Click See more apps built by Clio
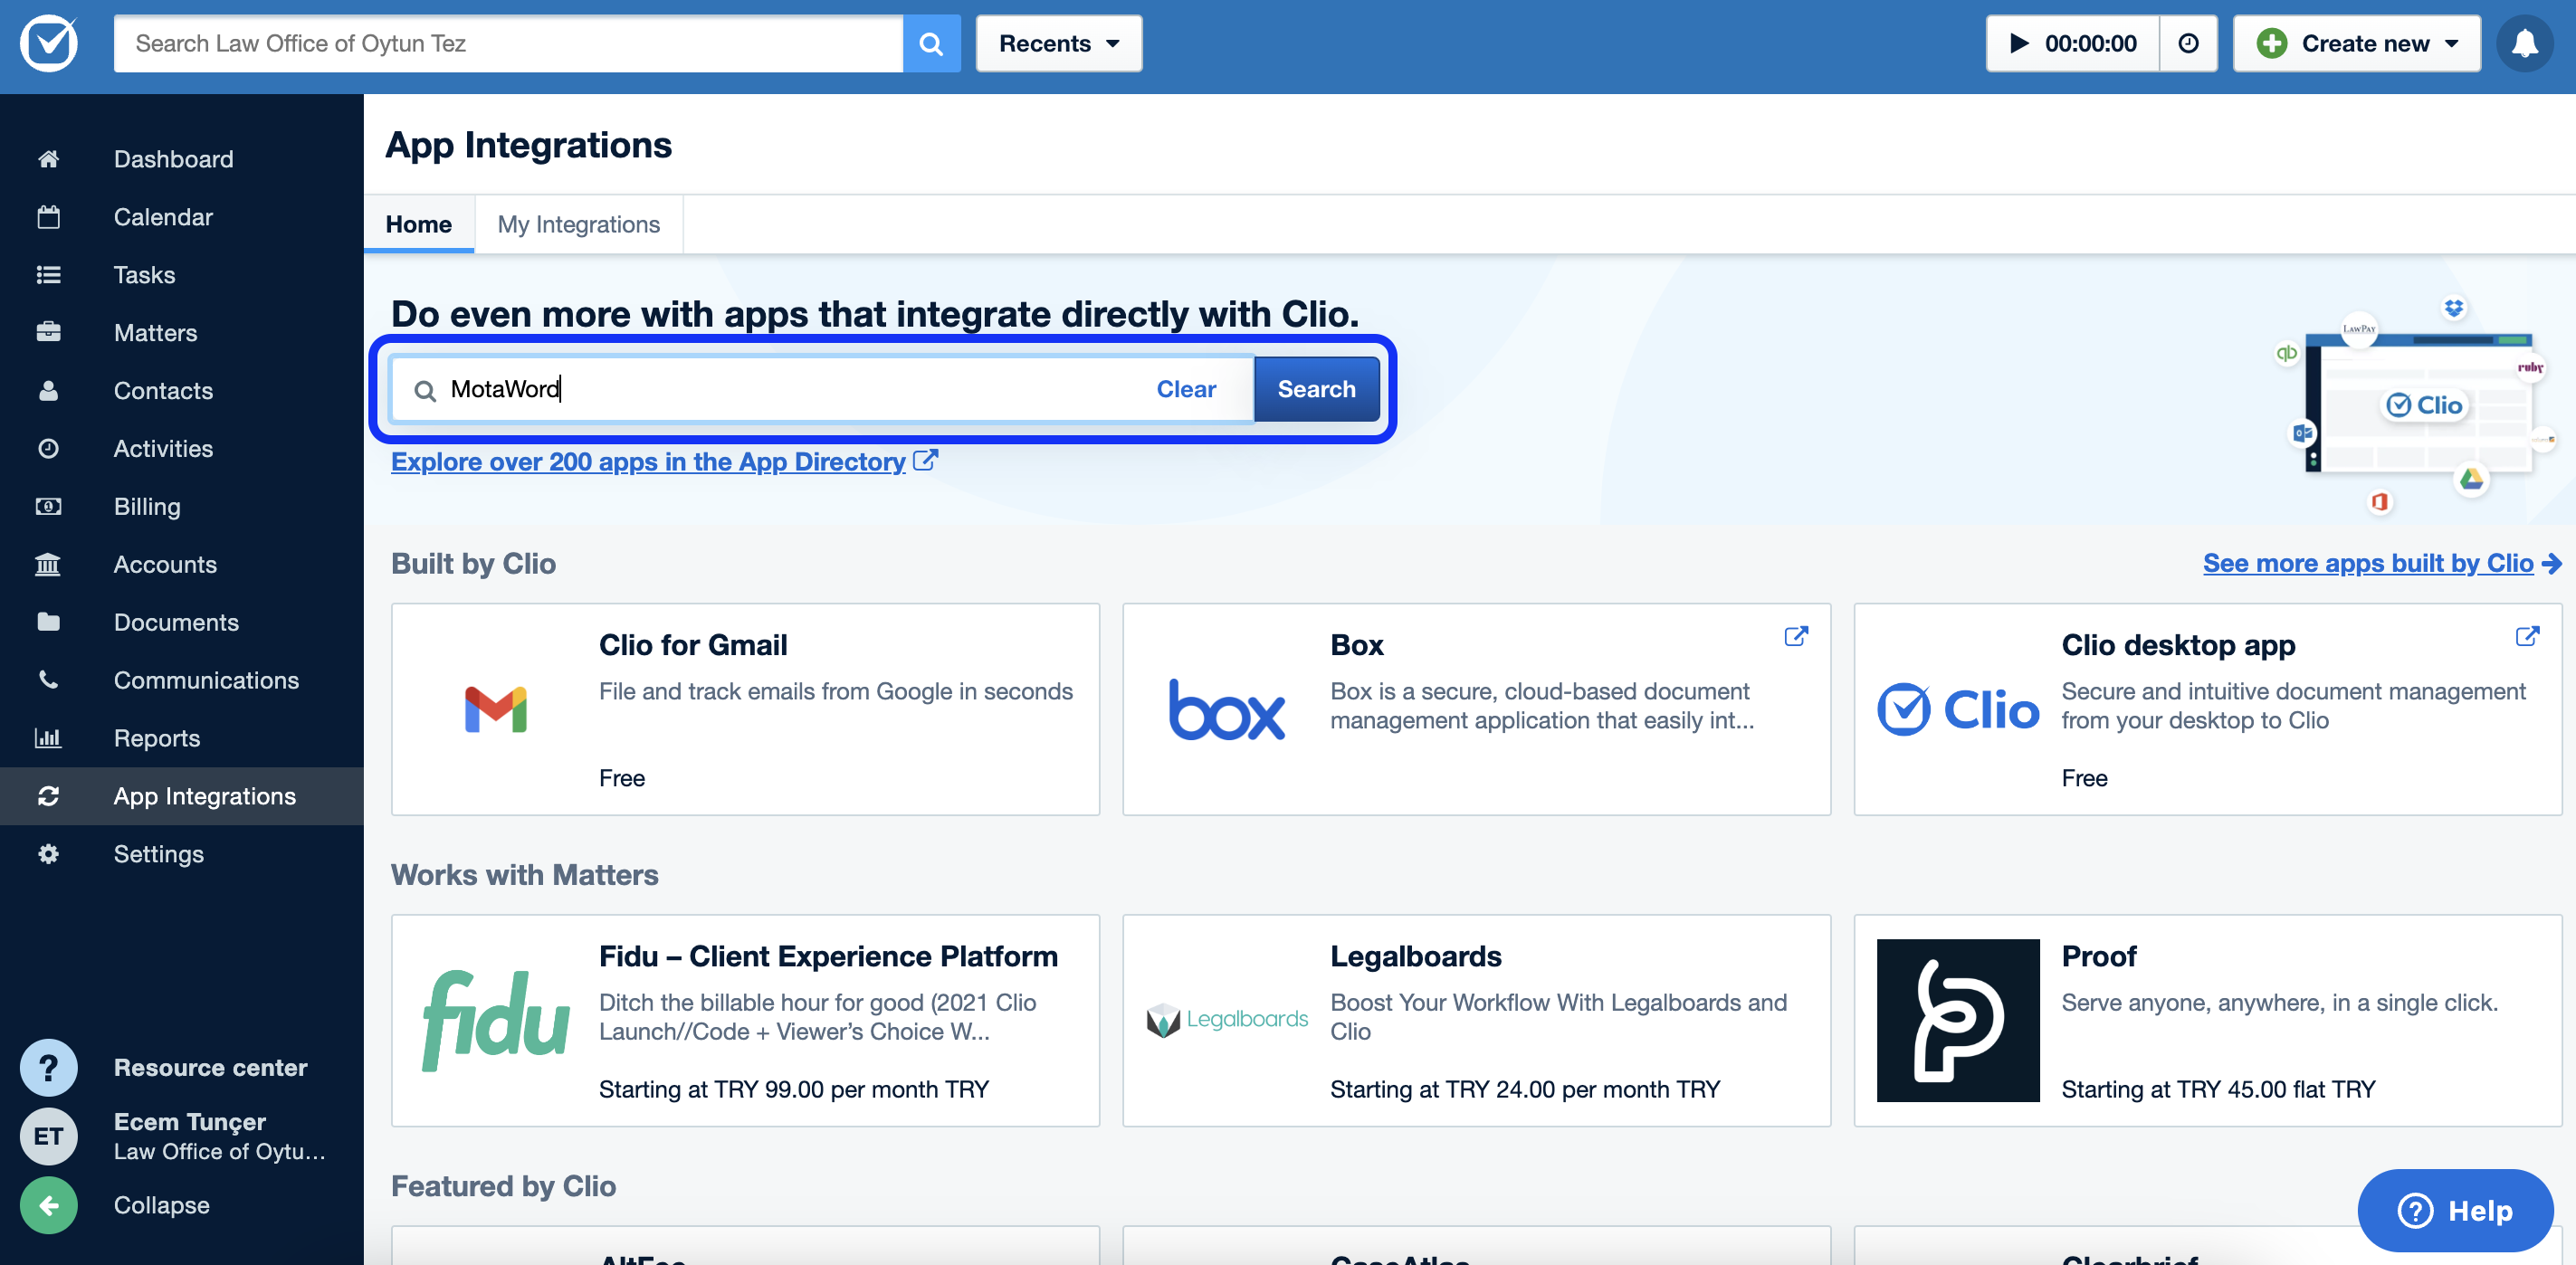 [2367, 563]
